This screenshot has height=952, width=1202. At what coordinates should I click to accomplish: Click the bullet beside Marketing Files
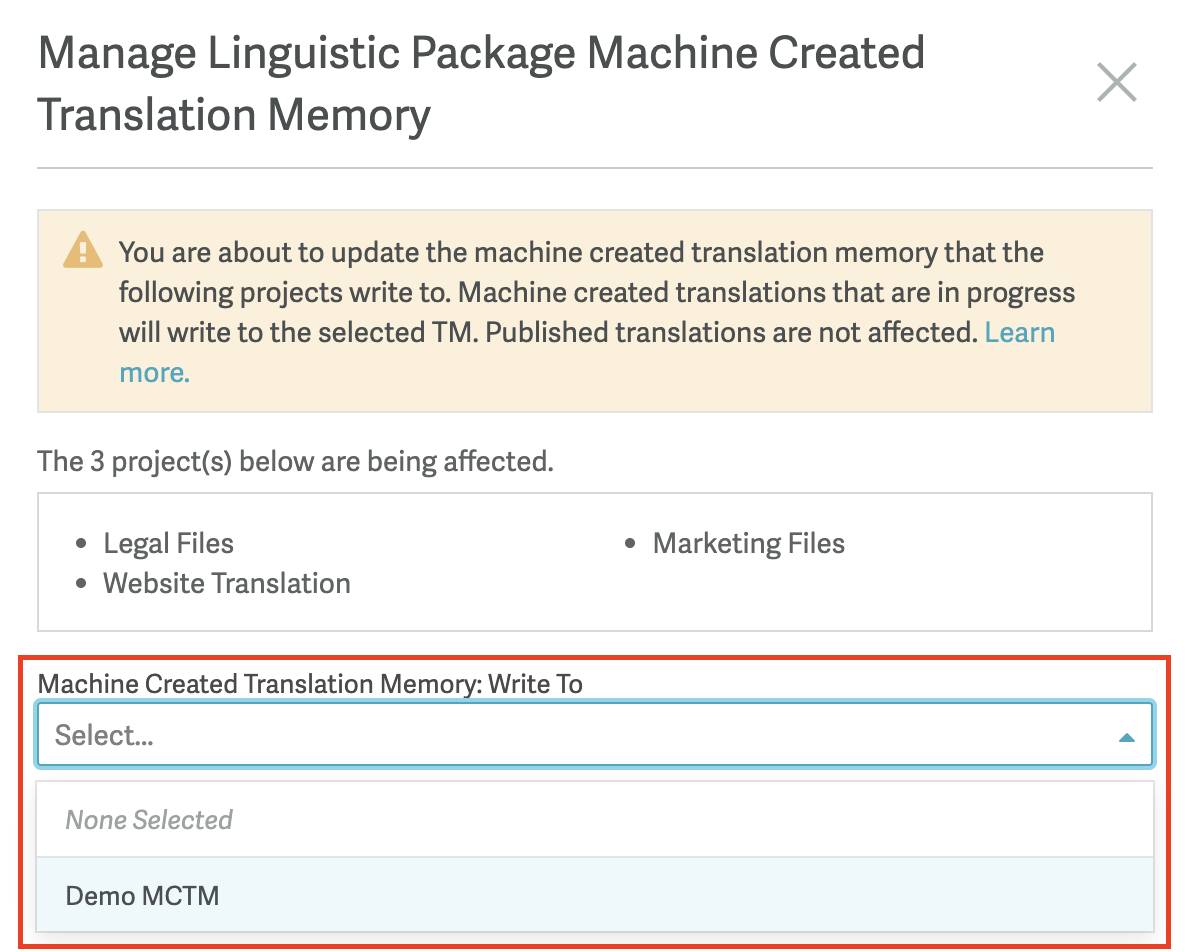(630, 545)
